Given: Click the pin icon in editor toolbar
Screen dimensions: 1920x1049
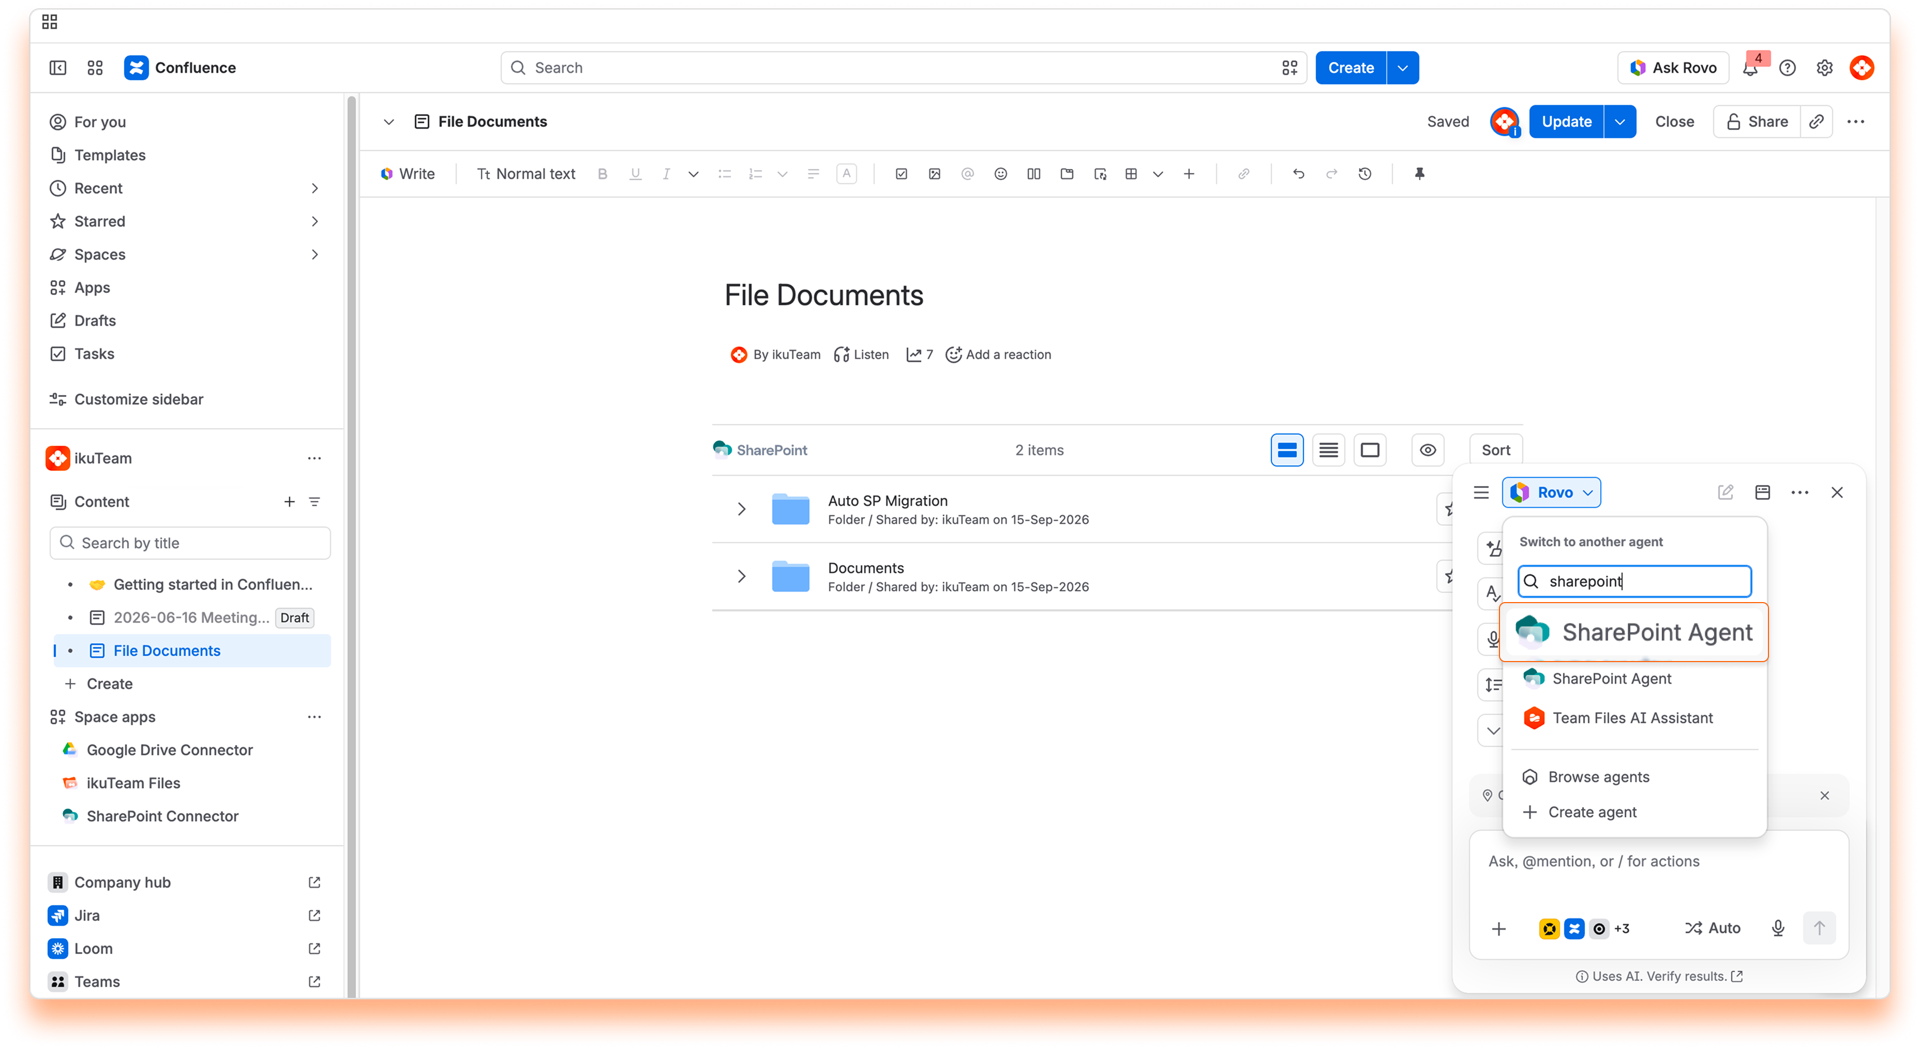Looking at the screenshot, I should click(1419, 174).
